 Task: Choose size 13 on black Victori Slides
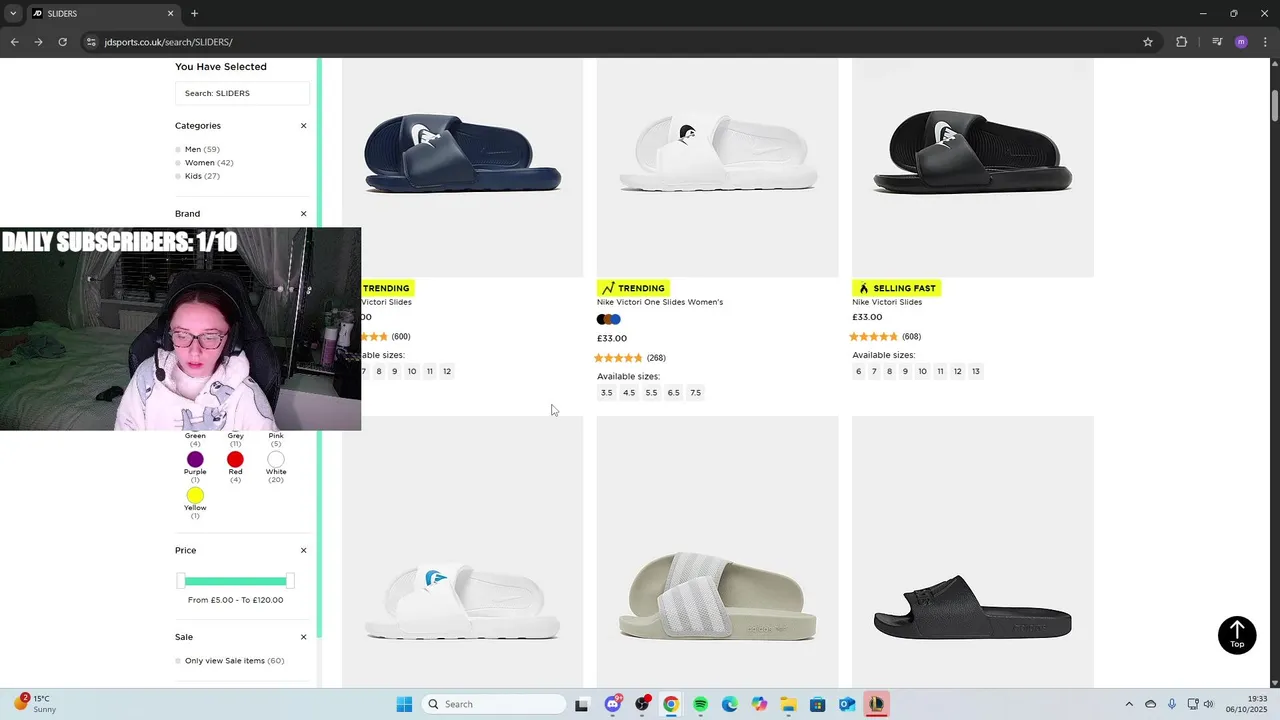coord(976,372)
